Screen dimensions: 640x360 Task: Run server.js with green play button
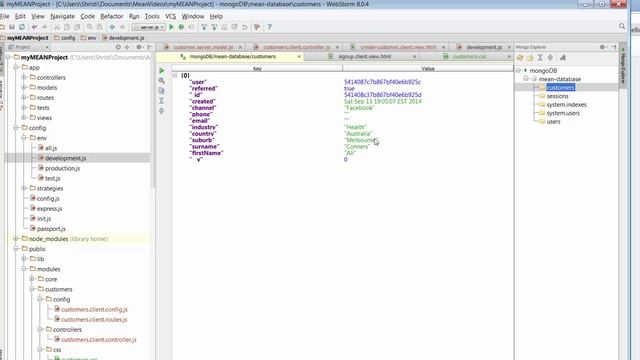(171, 27)
